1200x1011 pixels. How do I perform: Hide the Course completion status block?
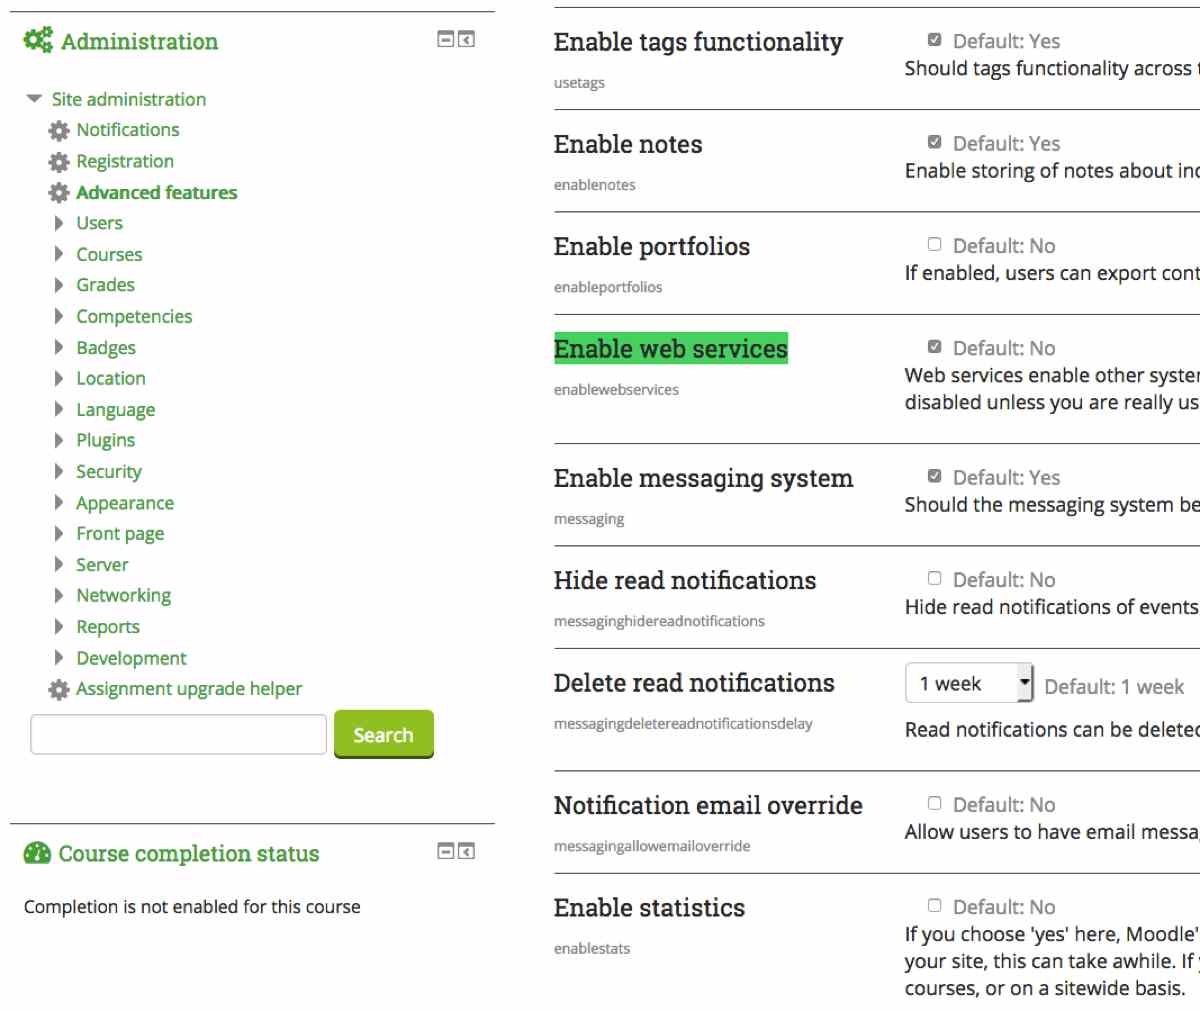click(446, 852)
